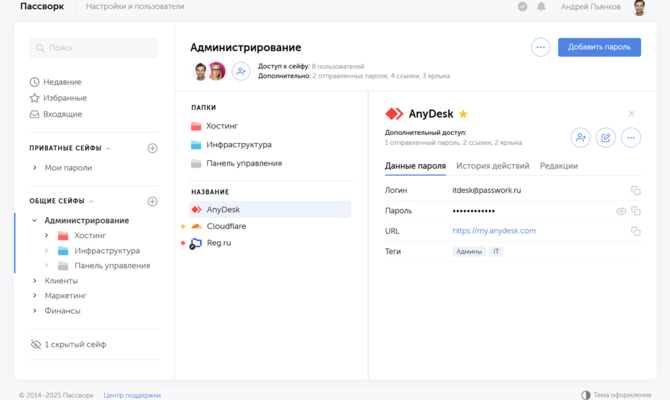Click the gray Панель управления folder icon in Папки

pos(196,163)
